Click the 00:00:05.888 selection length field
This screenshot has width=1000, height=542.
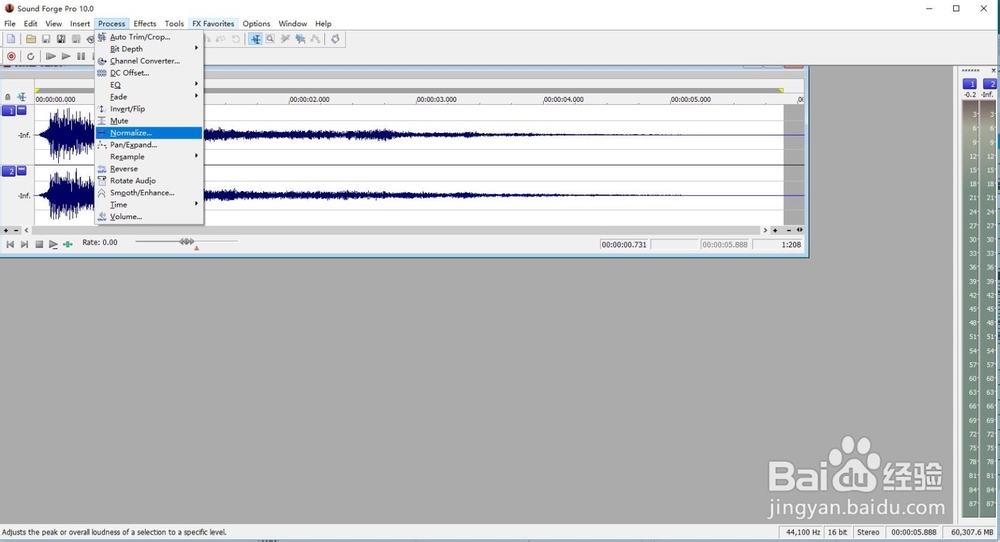coord(724,244)
